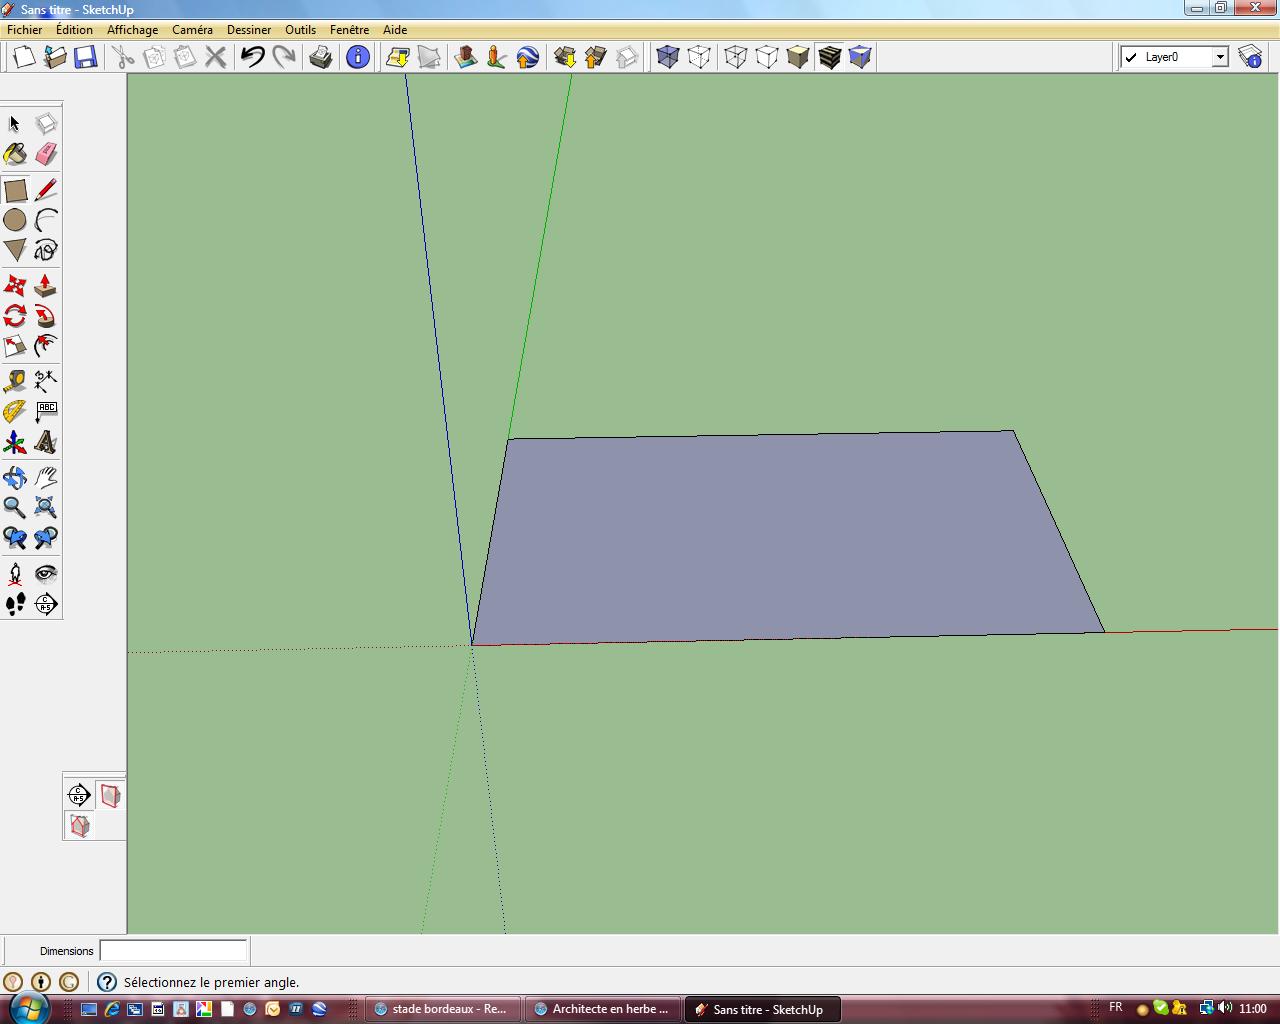
Task: Click the Protractor tool
Action: point(15,411)
